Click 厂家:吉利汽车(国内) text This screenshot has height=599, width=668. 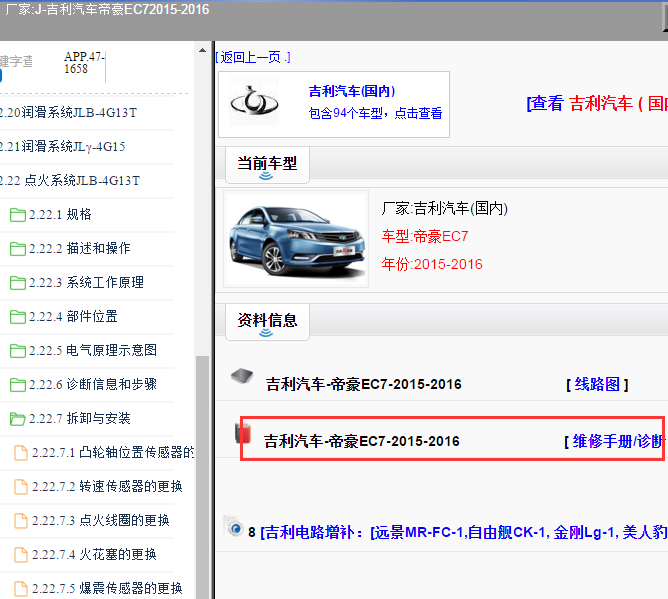(444, 209)
